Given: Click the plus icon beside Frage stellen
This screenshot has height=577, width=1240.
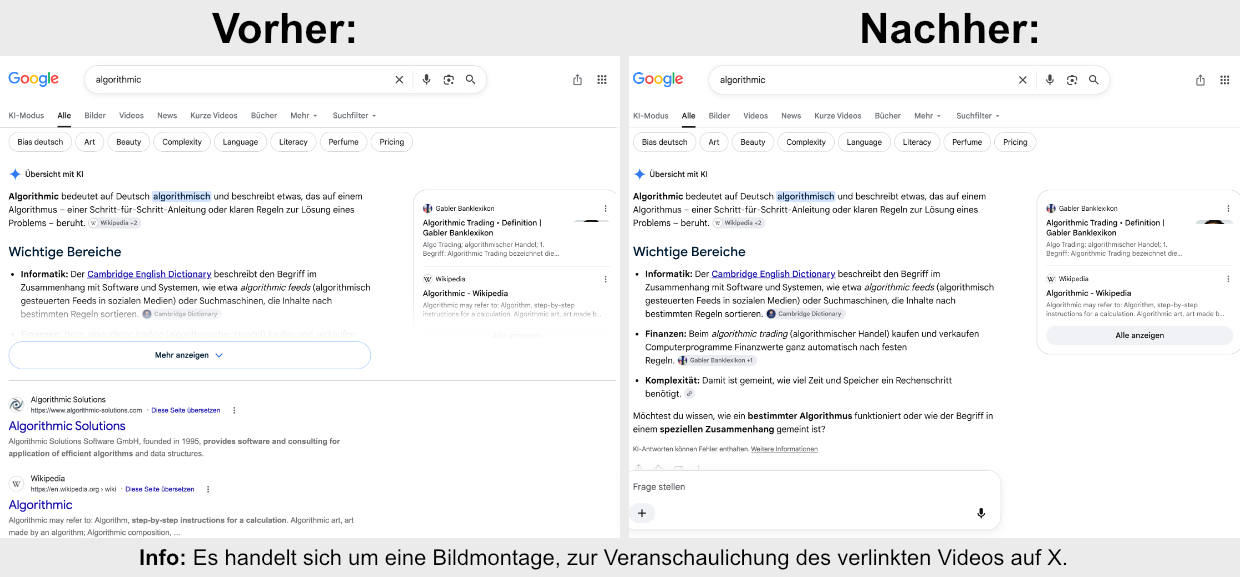Looking at the screenshot, I should (x=642, y=513).
